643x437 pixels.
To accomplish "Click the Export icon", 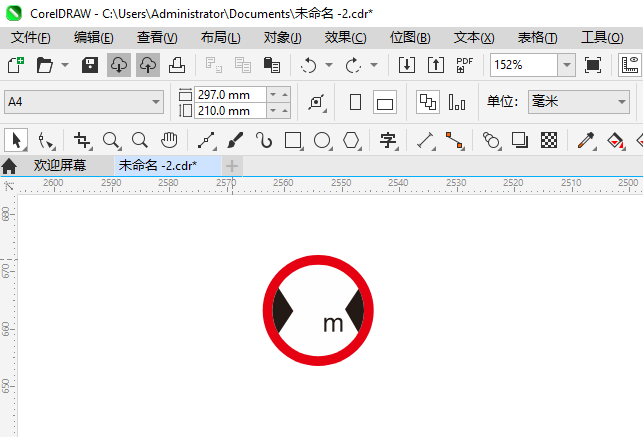I will (436, 65).
